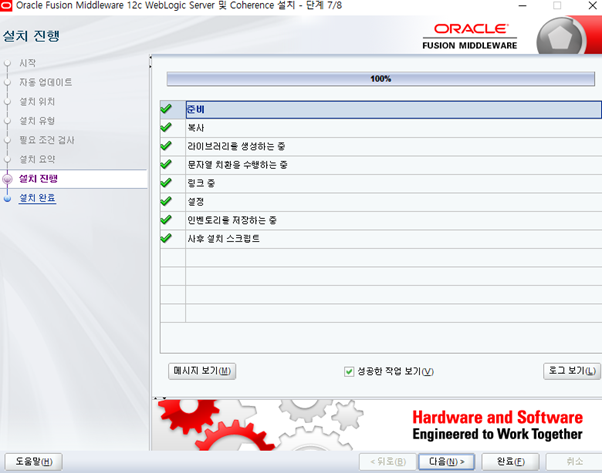This screenshot has height=473, width=602.
Task: Close the installer window
Action: click(592, 6)
